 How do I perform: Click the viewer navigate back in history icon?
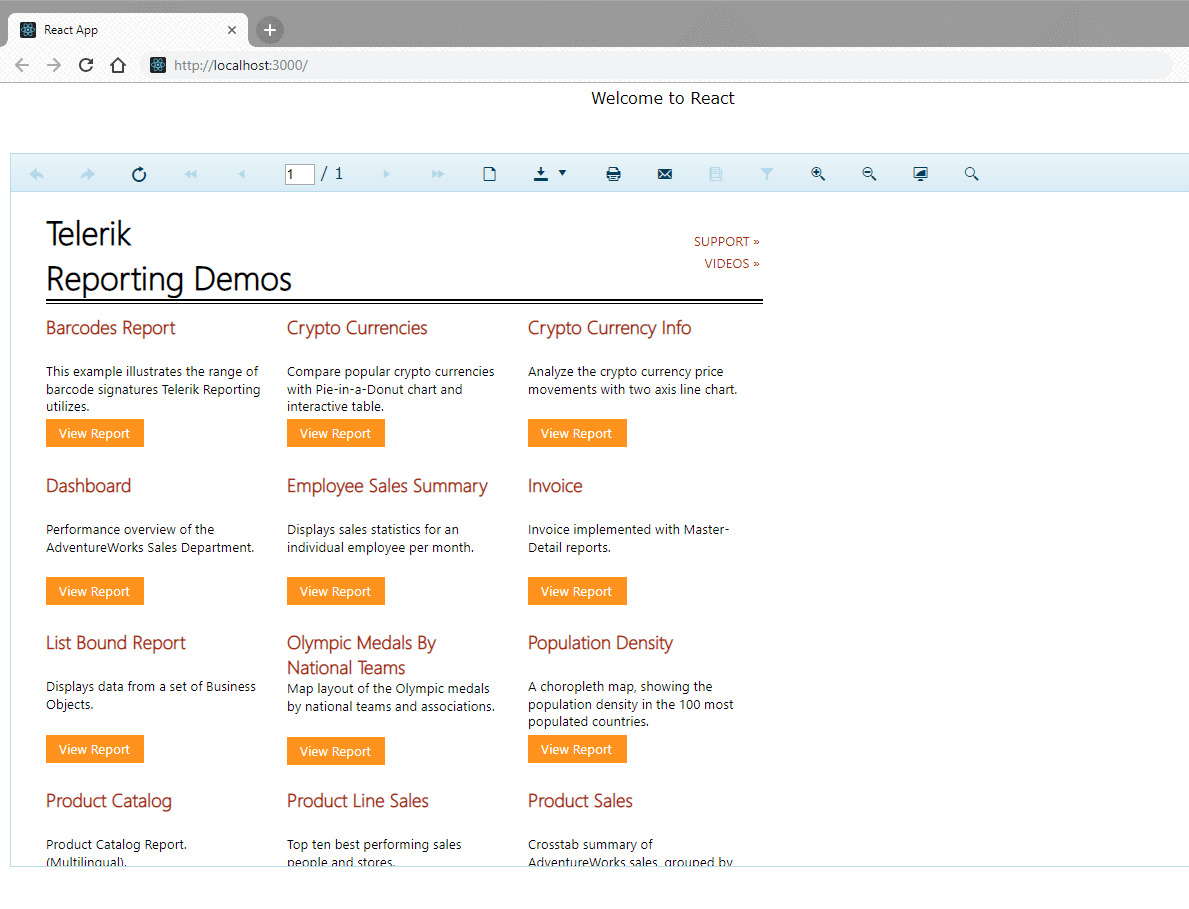pos(36,174)
